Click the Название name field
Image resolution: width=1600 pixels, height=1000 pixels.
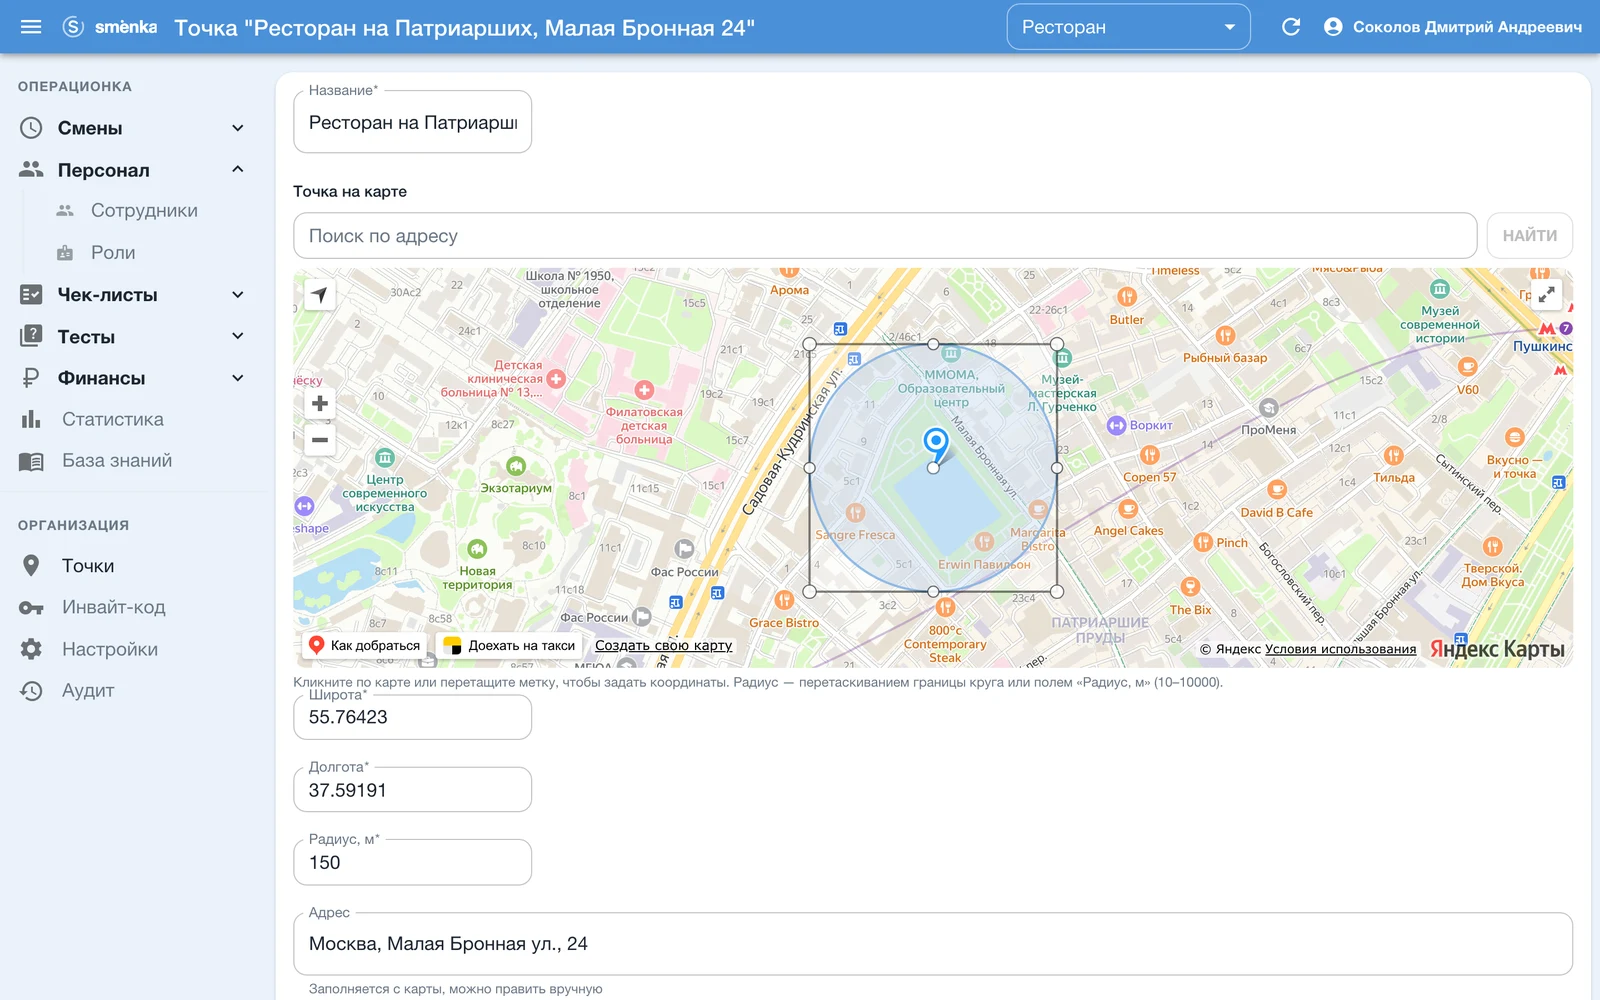tap(412, 122)
